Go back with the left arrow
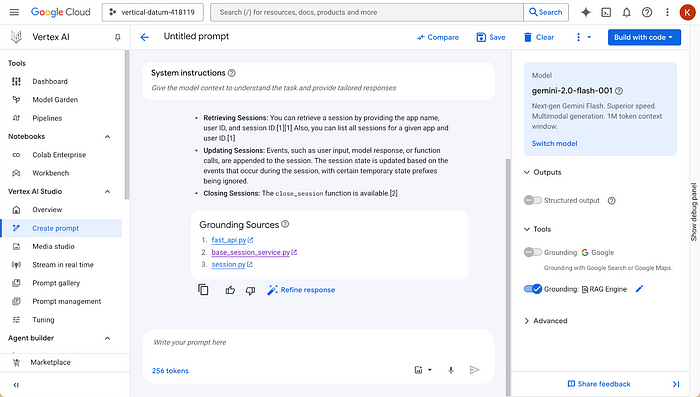The height and width of the screenshot is (397, 700). pyautogui.click(x=145, y=37)
